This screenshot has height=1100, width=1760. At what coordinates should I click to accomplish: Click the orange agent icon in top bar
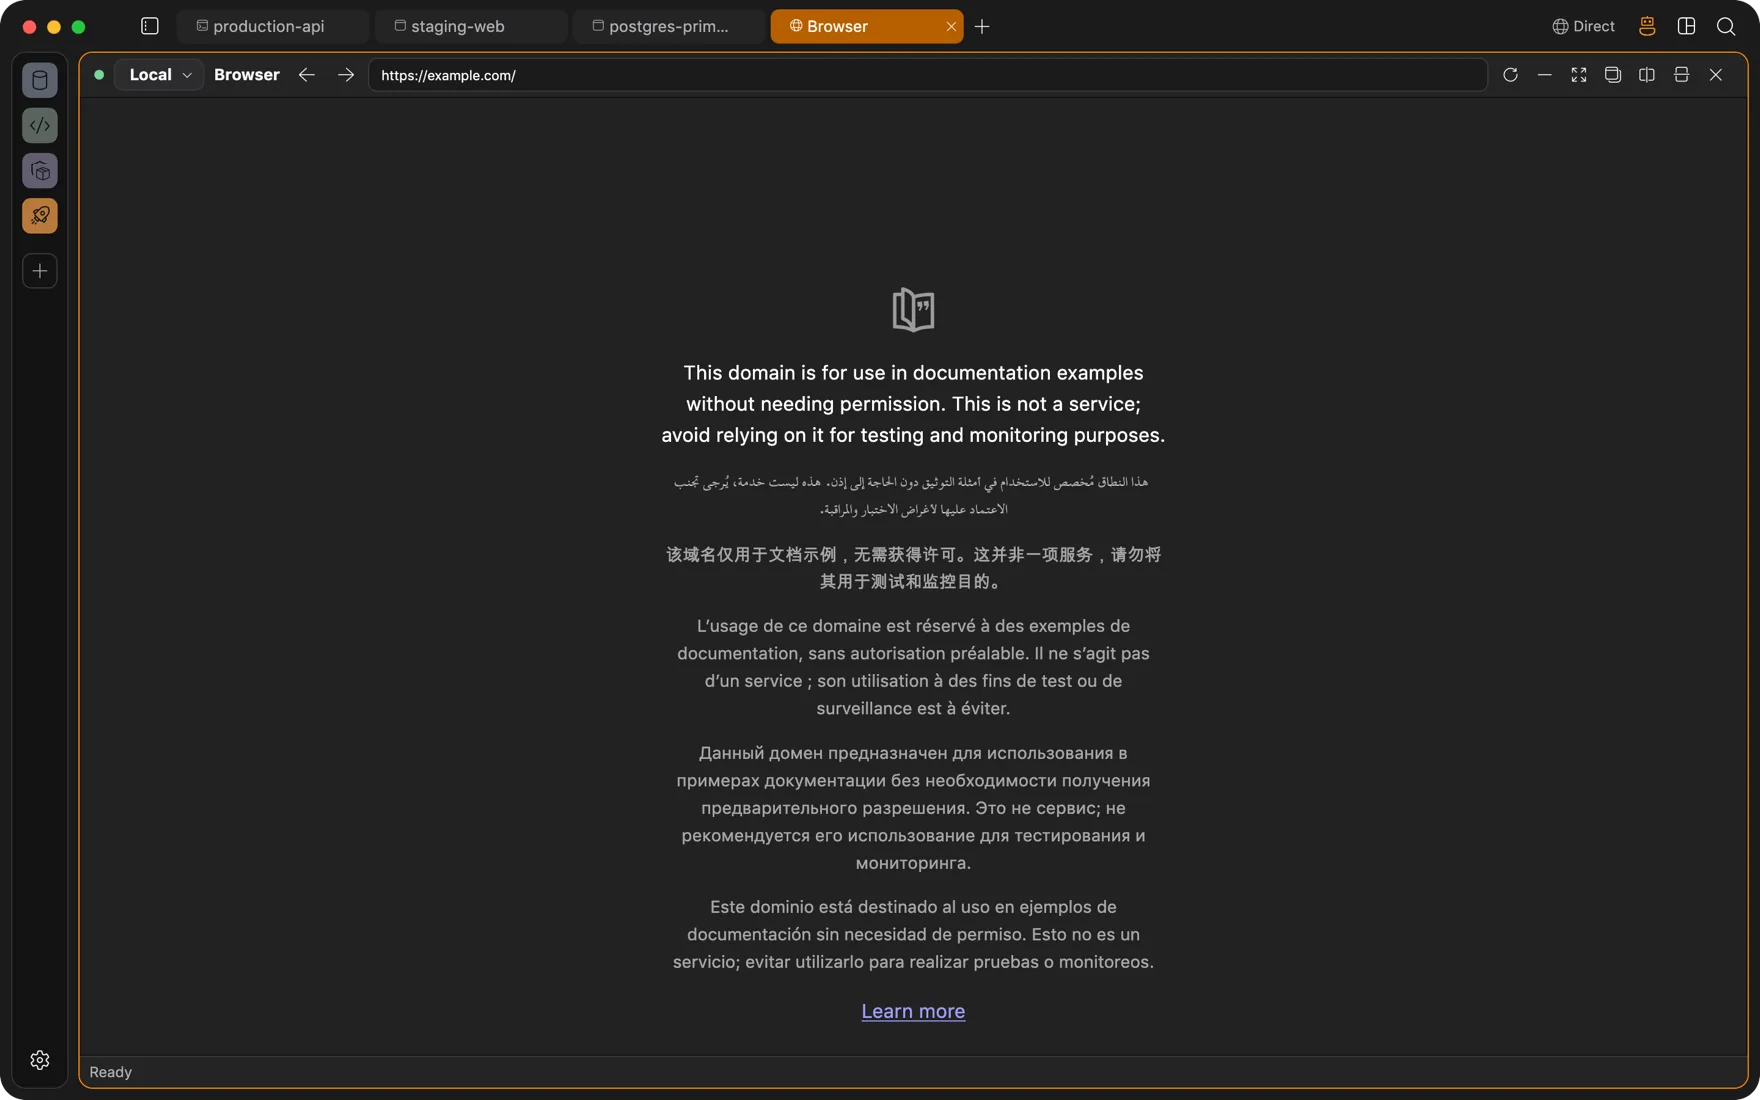click(x=1647, y=26)
